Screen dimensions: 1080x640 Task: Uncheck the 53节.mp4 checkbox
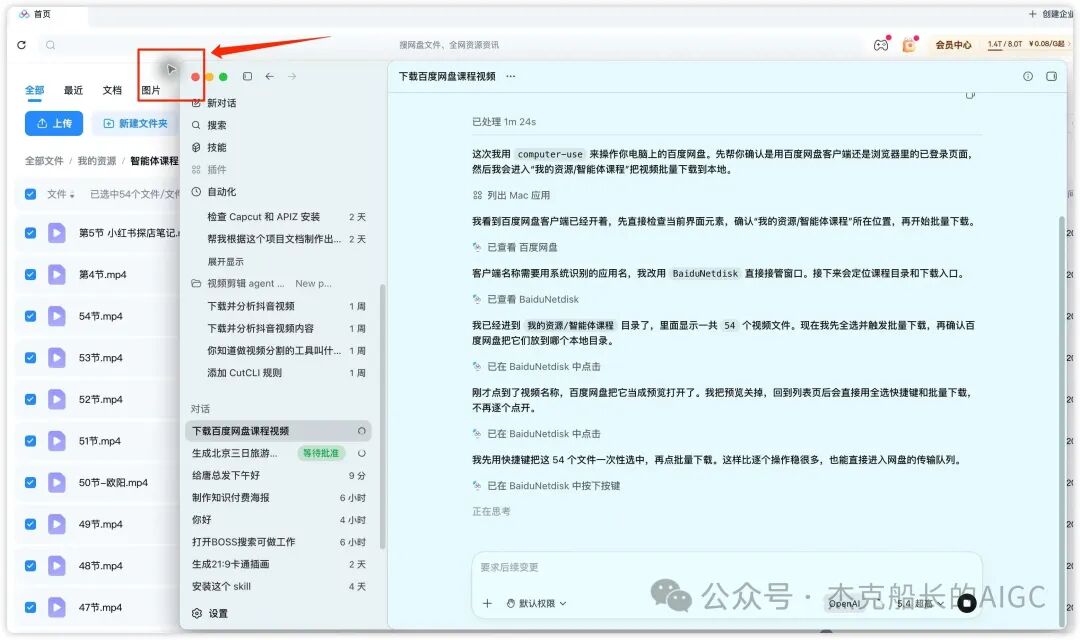(30, 358)
